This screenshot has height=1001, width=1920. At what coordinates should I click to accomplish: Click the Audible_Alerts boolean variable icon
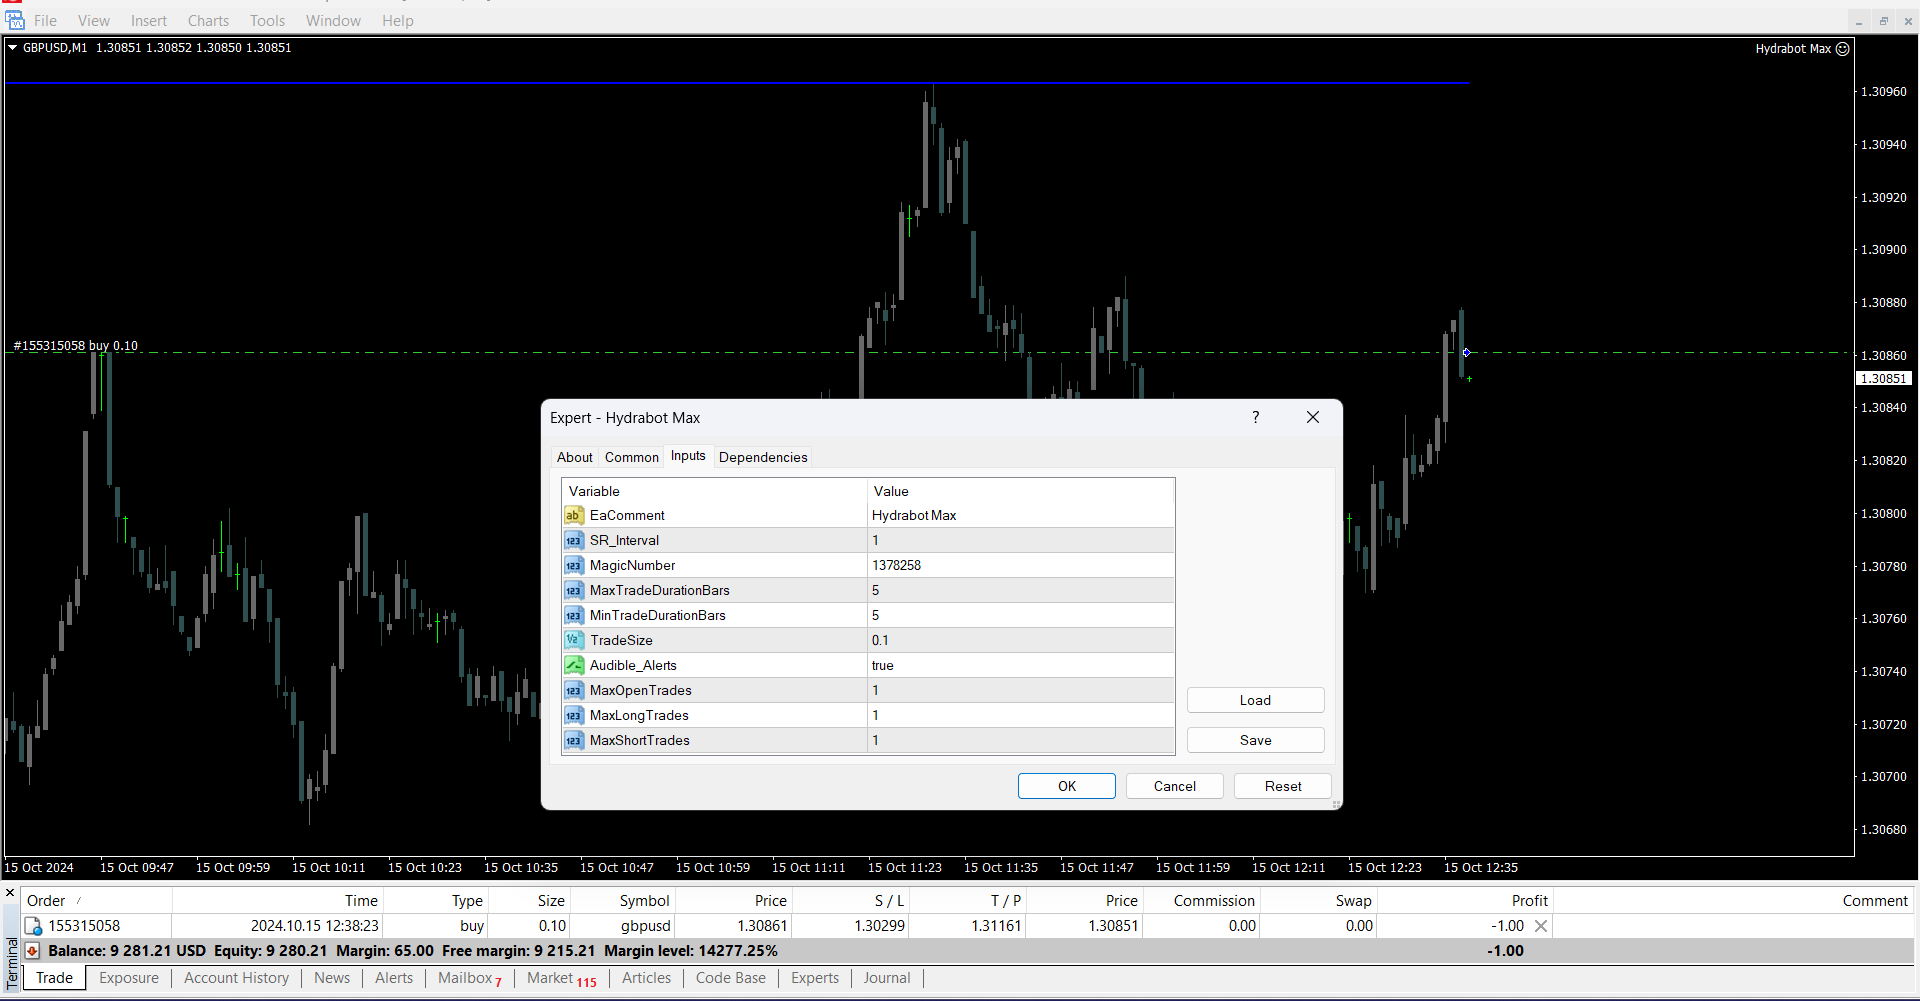pyautogui.click(x=574, y=665)
